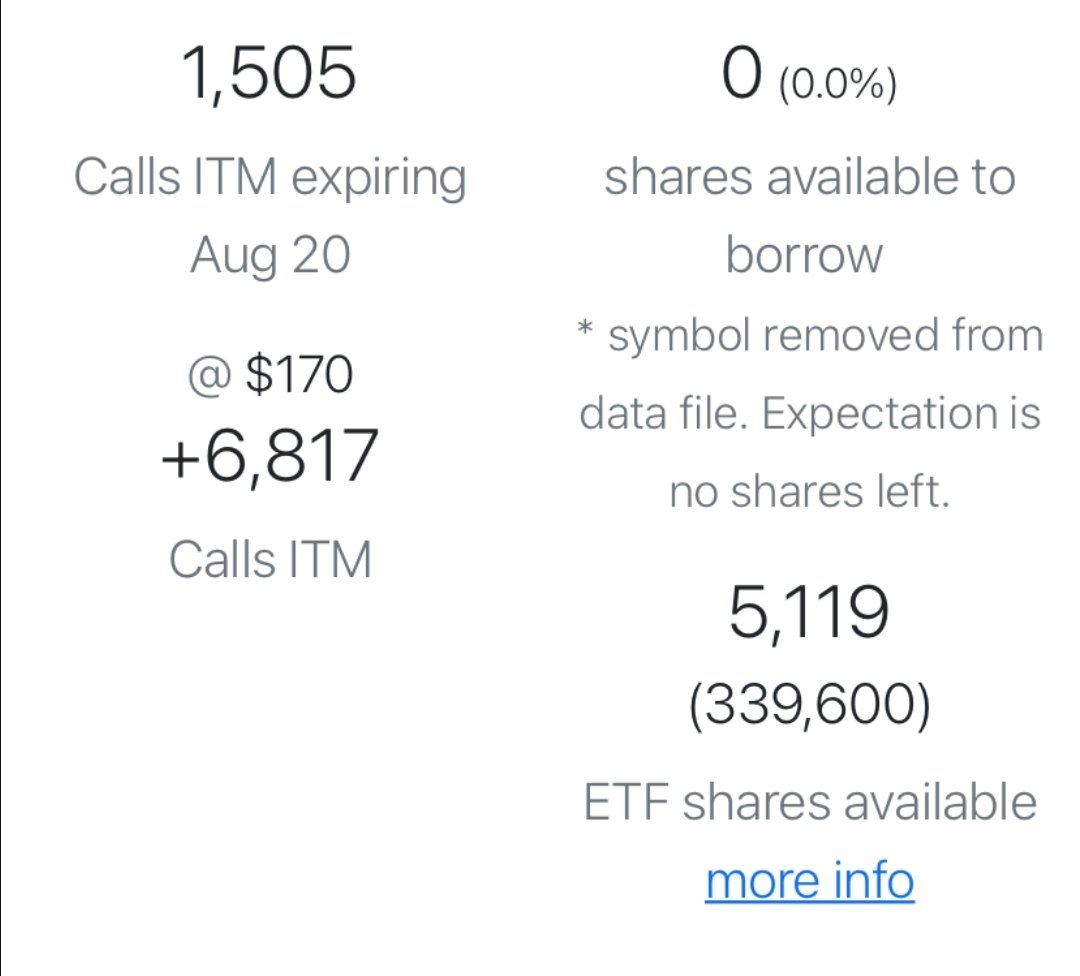Screen dimensions: 1080x976
Task: Tap the 5,119 ETF shares number
Action: coord(809,613)
